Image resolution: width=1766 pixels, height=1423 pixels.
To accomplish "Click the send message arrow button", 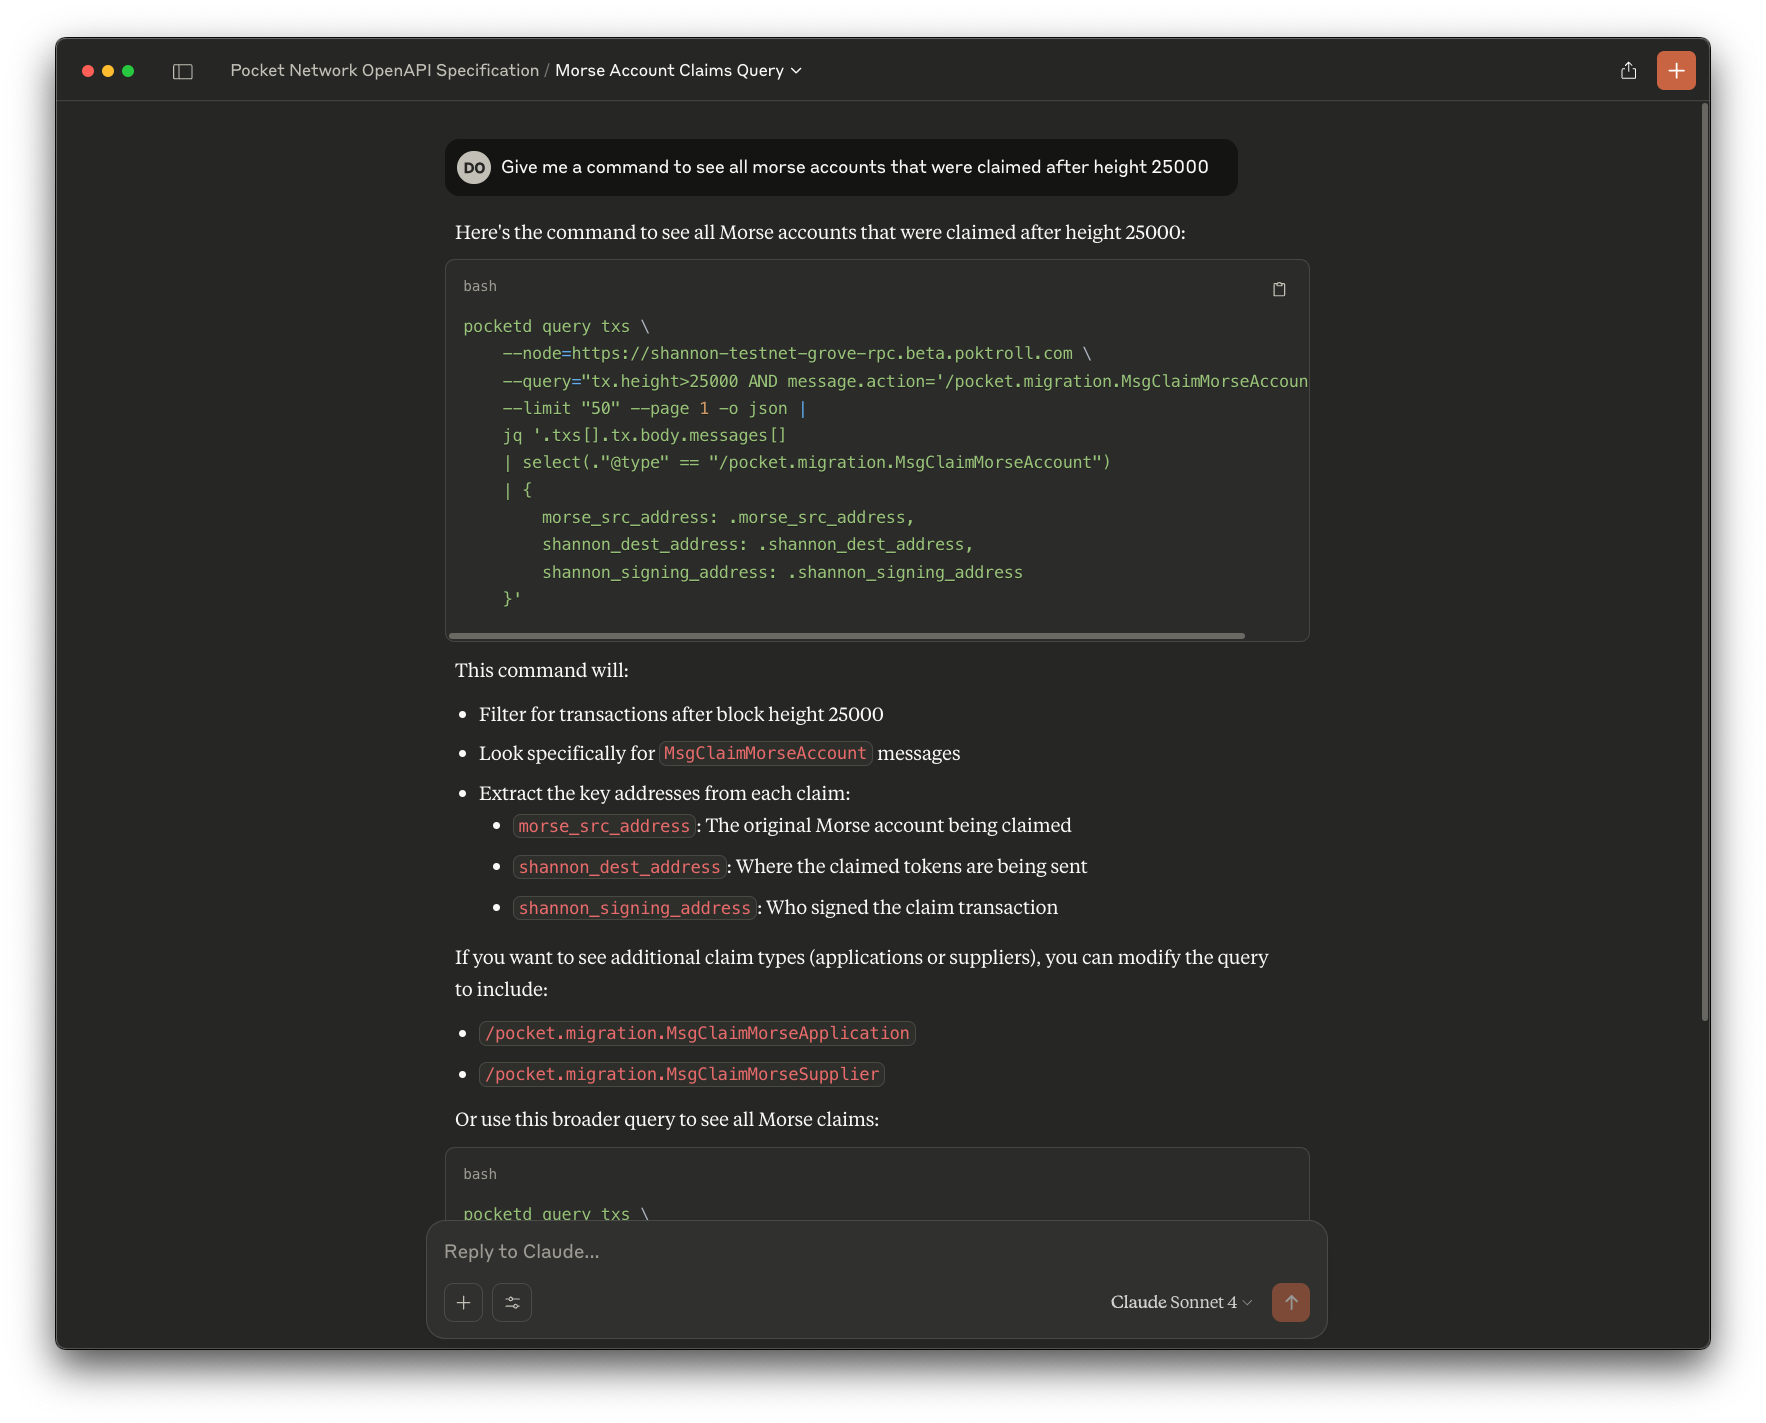I will click(1291, 1302).
